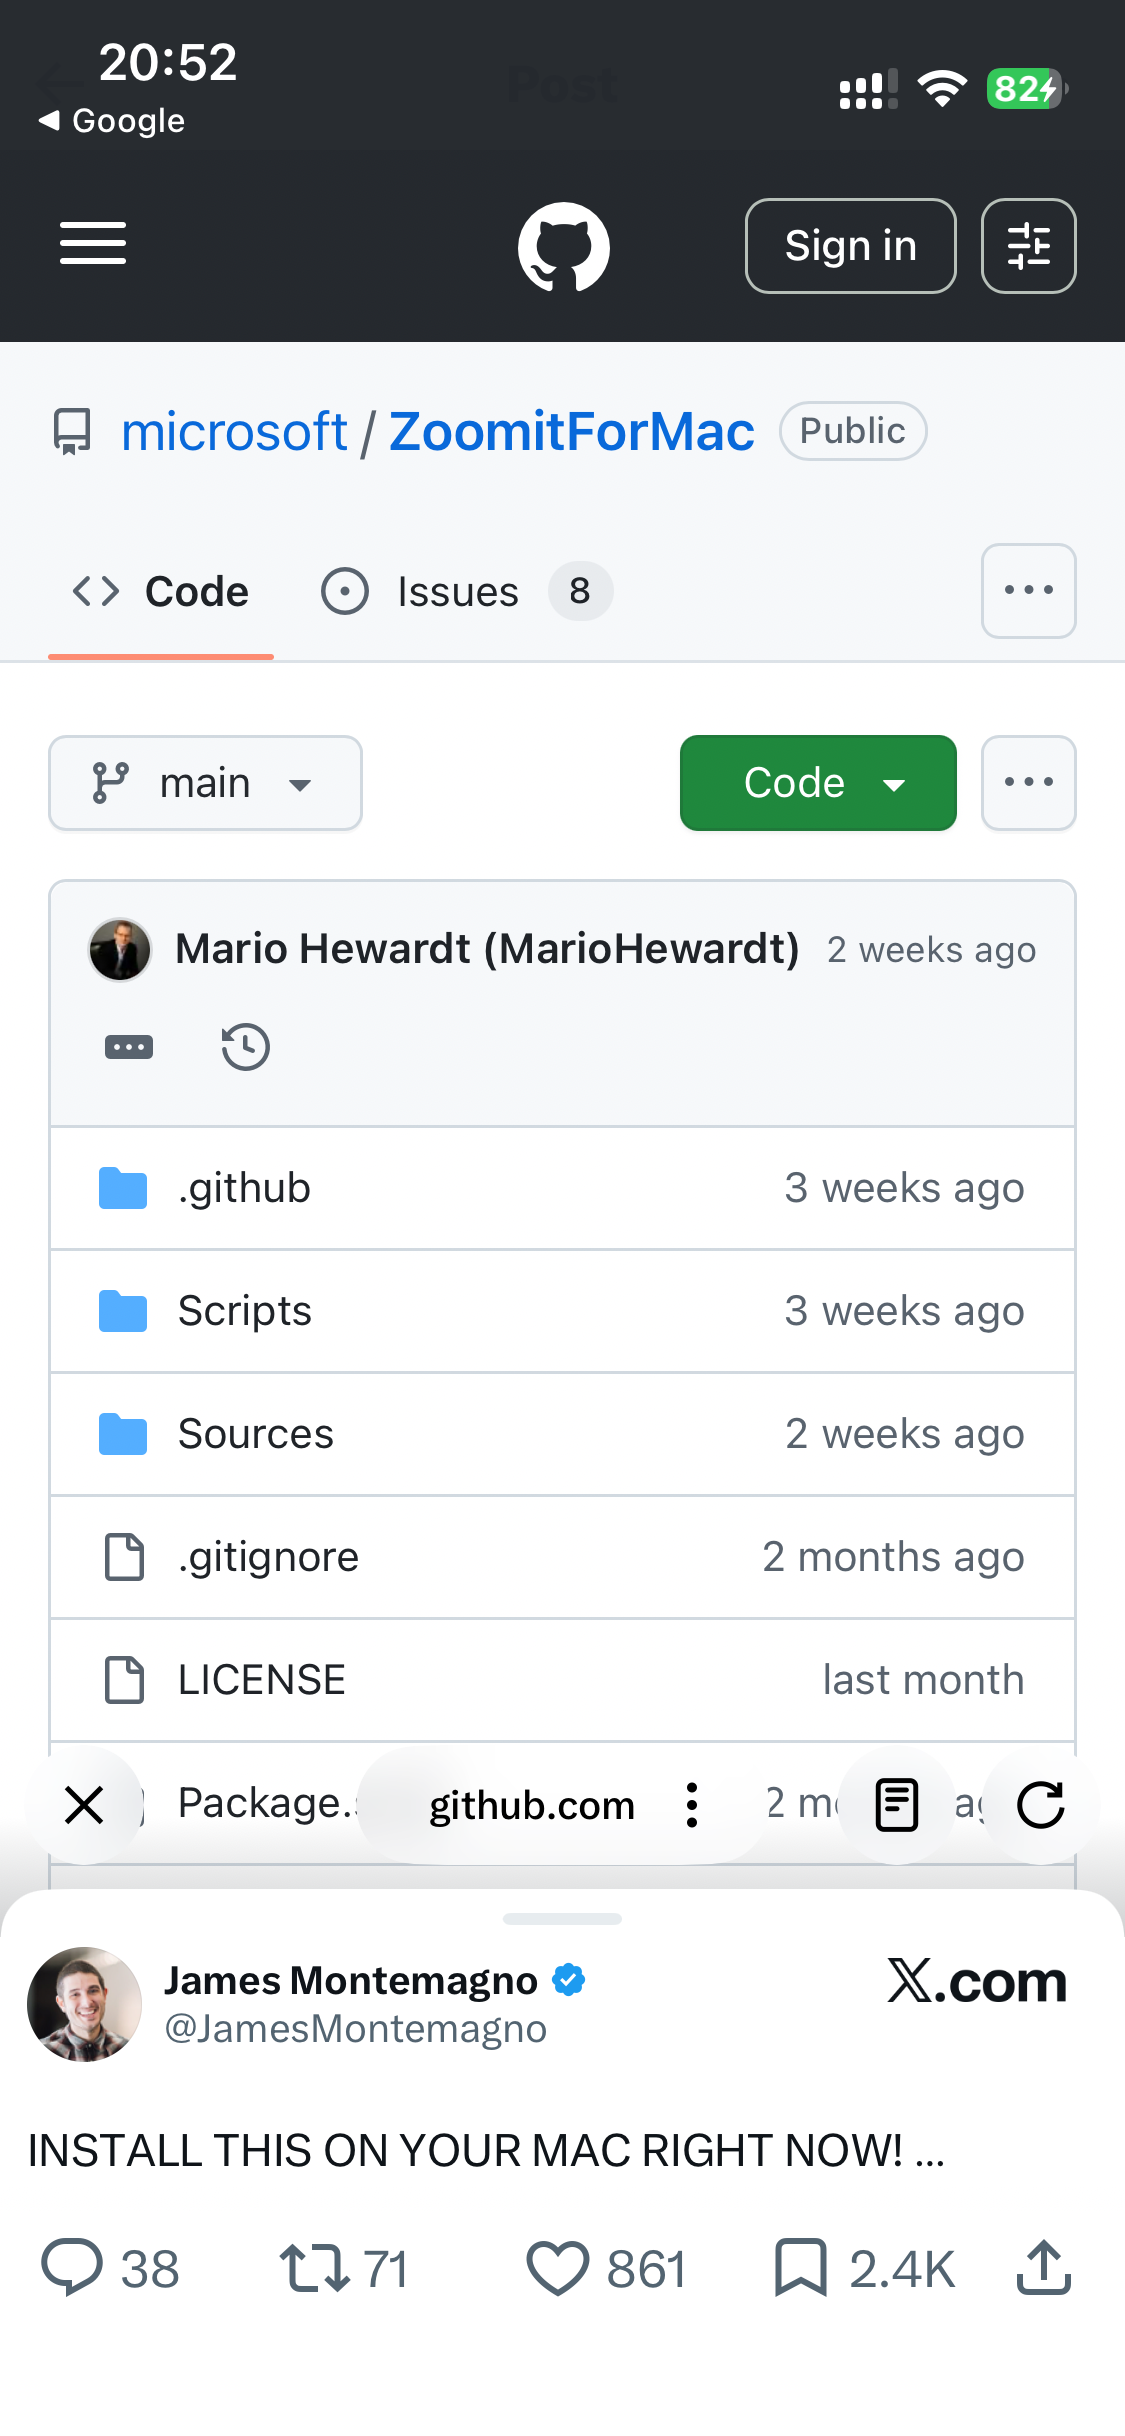This screenshot has height=2436, width=1125.
Task: Open the ZoomitForMac repository link
Action: pos(571,432)
